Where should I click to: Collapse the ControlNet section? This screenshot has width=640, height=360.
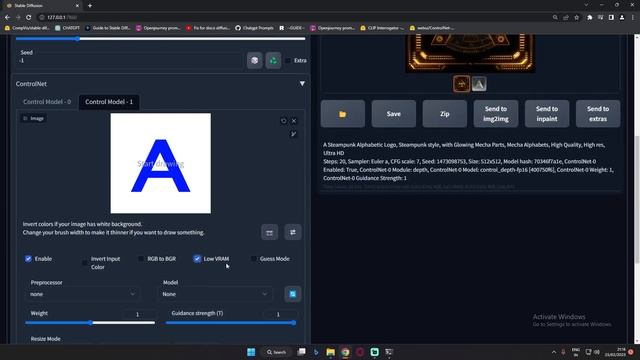pos(302,84)
